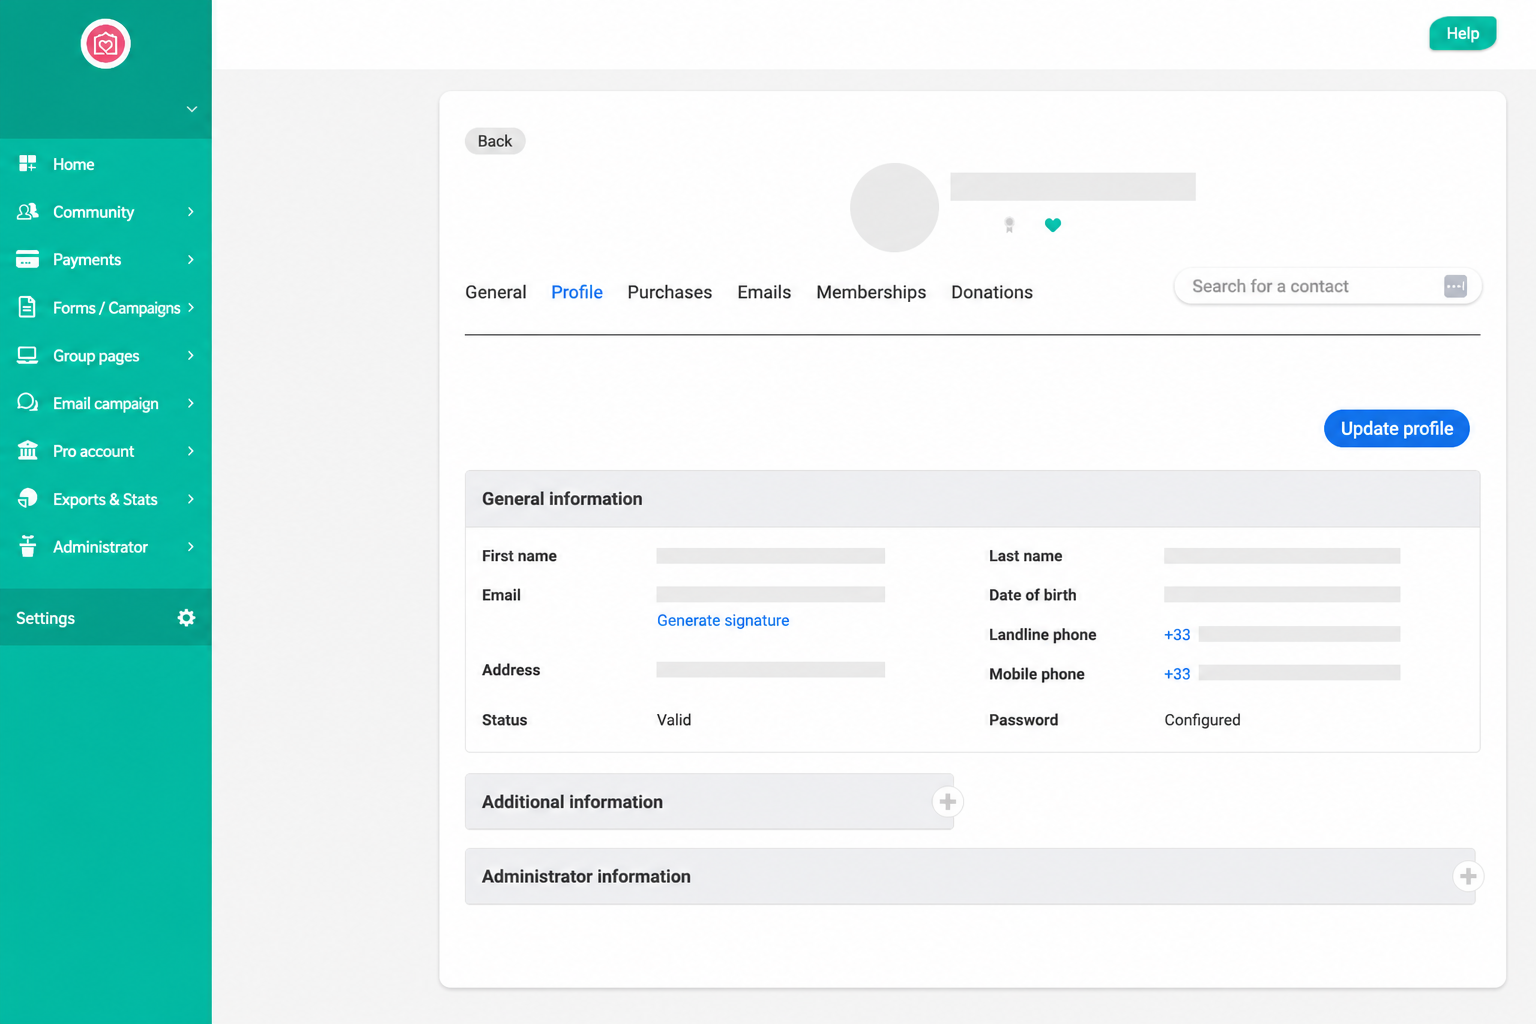1536x1024 pixels.
Task: Focus the Search for a contact field
Action: (x=1310, y=287)
